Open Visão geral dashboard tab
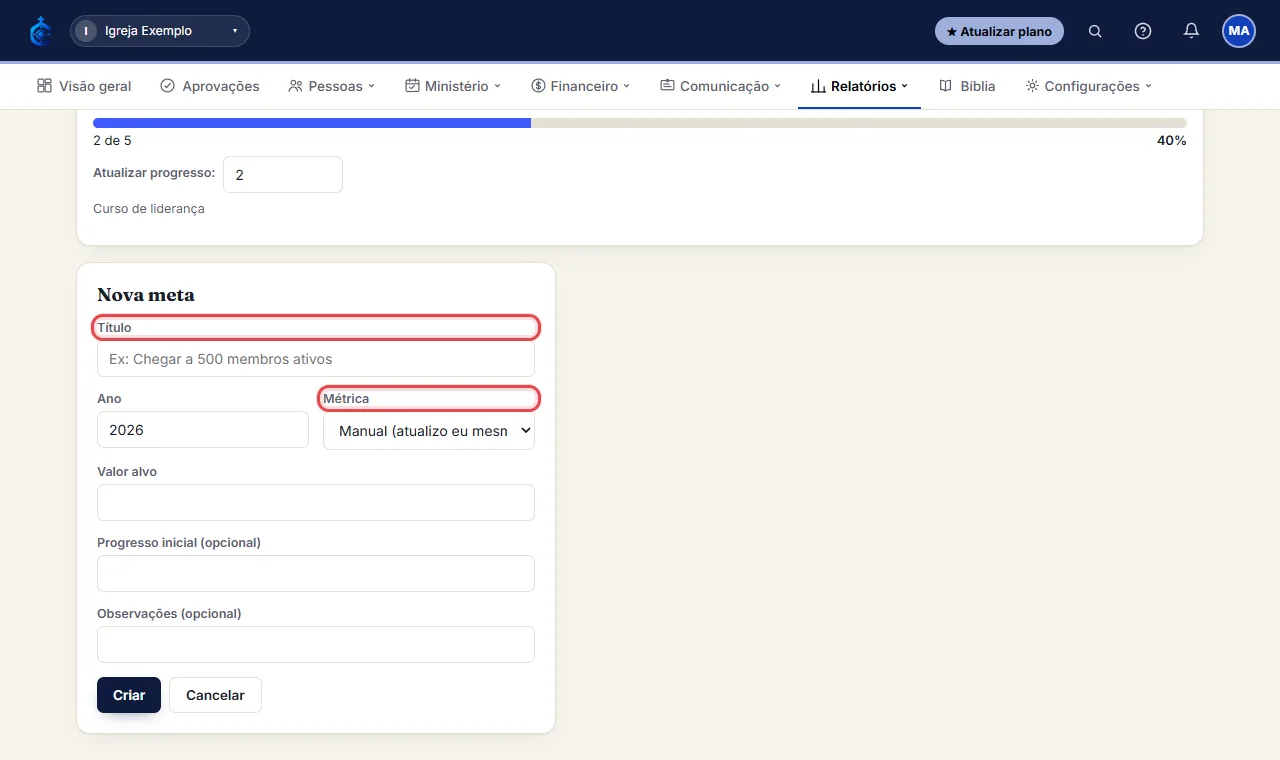The width and height of the screenshot is (1280, 760). pos(84,86)
